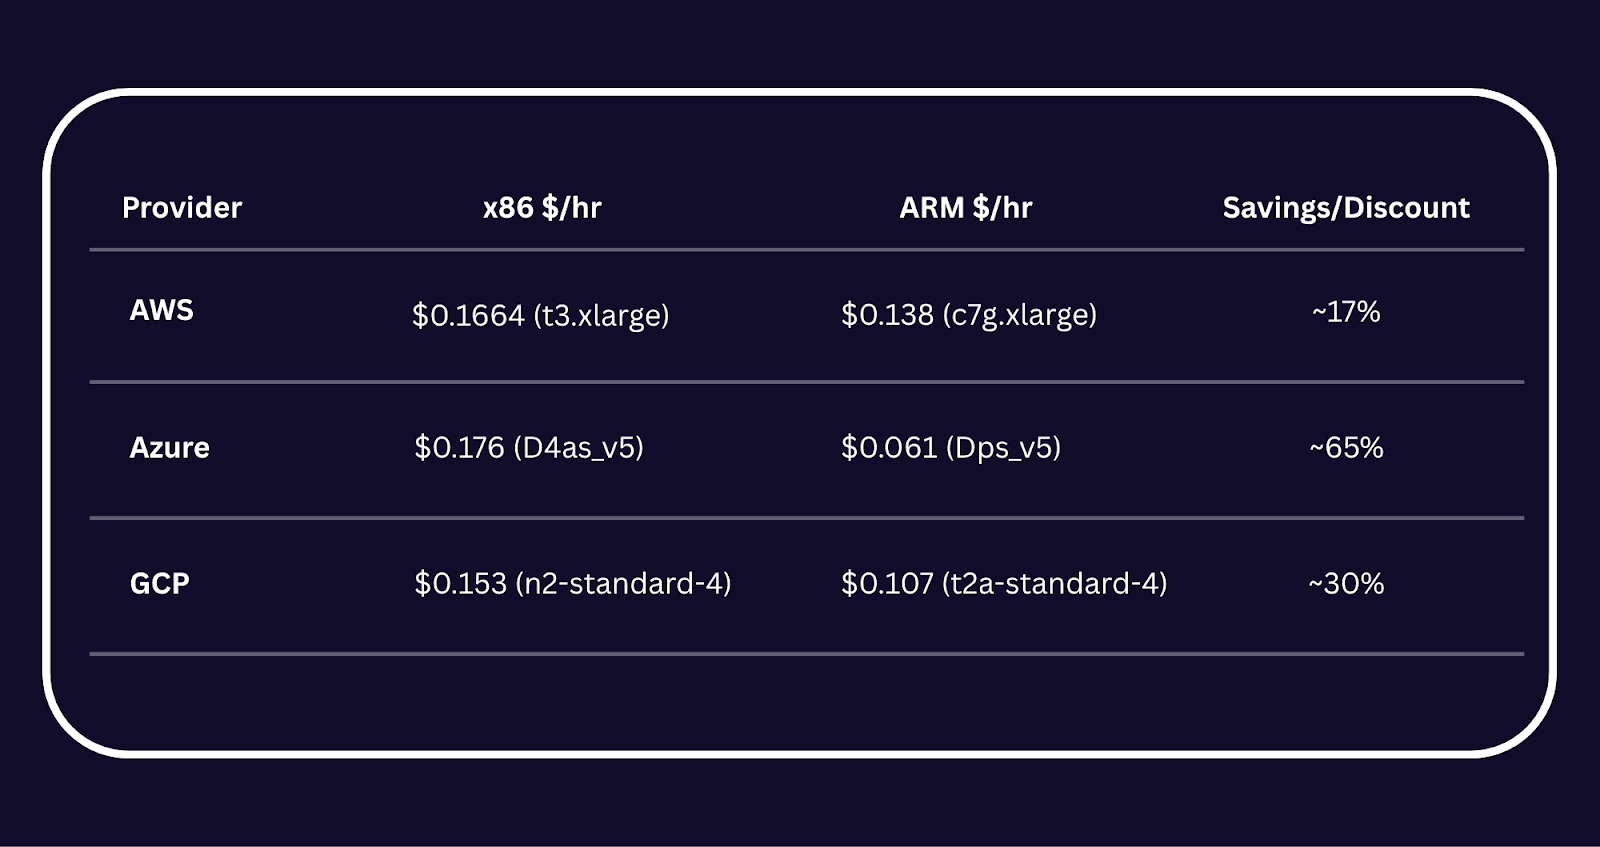Click the Provider column header
The image size is (1600, 847).
[181, 207]
